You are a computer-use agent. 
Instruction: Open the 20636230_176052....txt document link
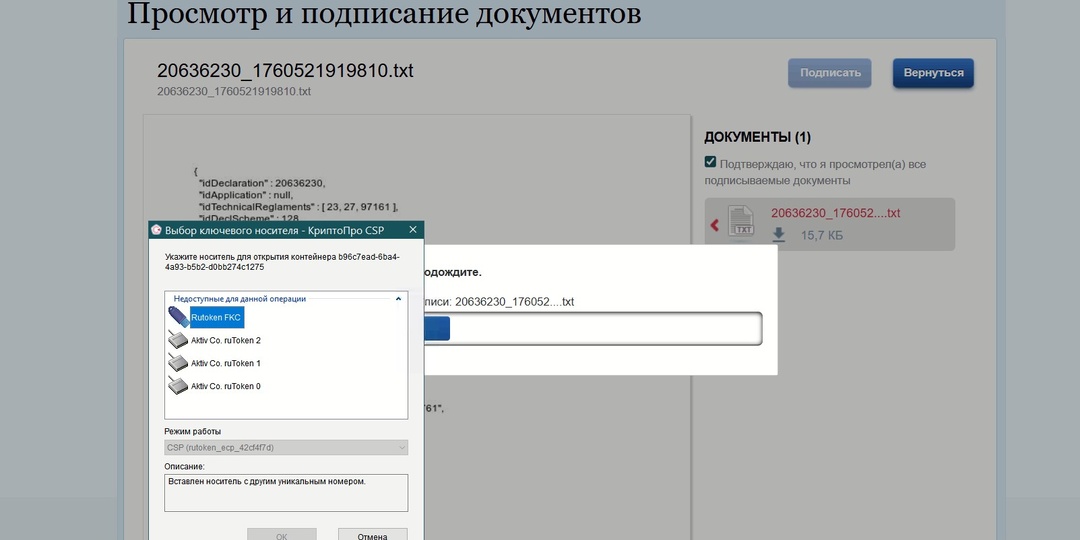pyautogui.click(x=835, y=213)
